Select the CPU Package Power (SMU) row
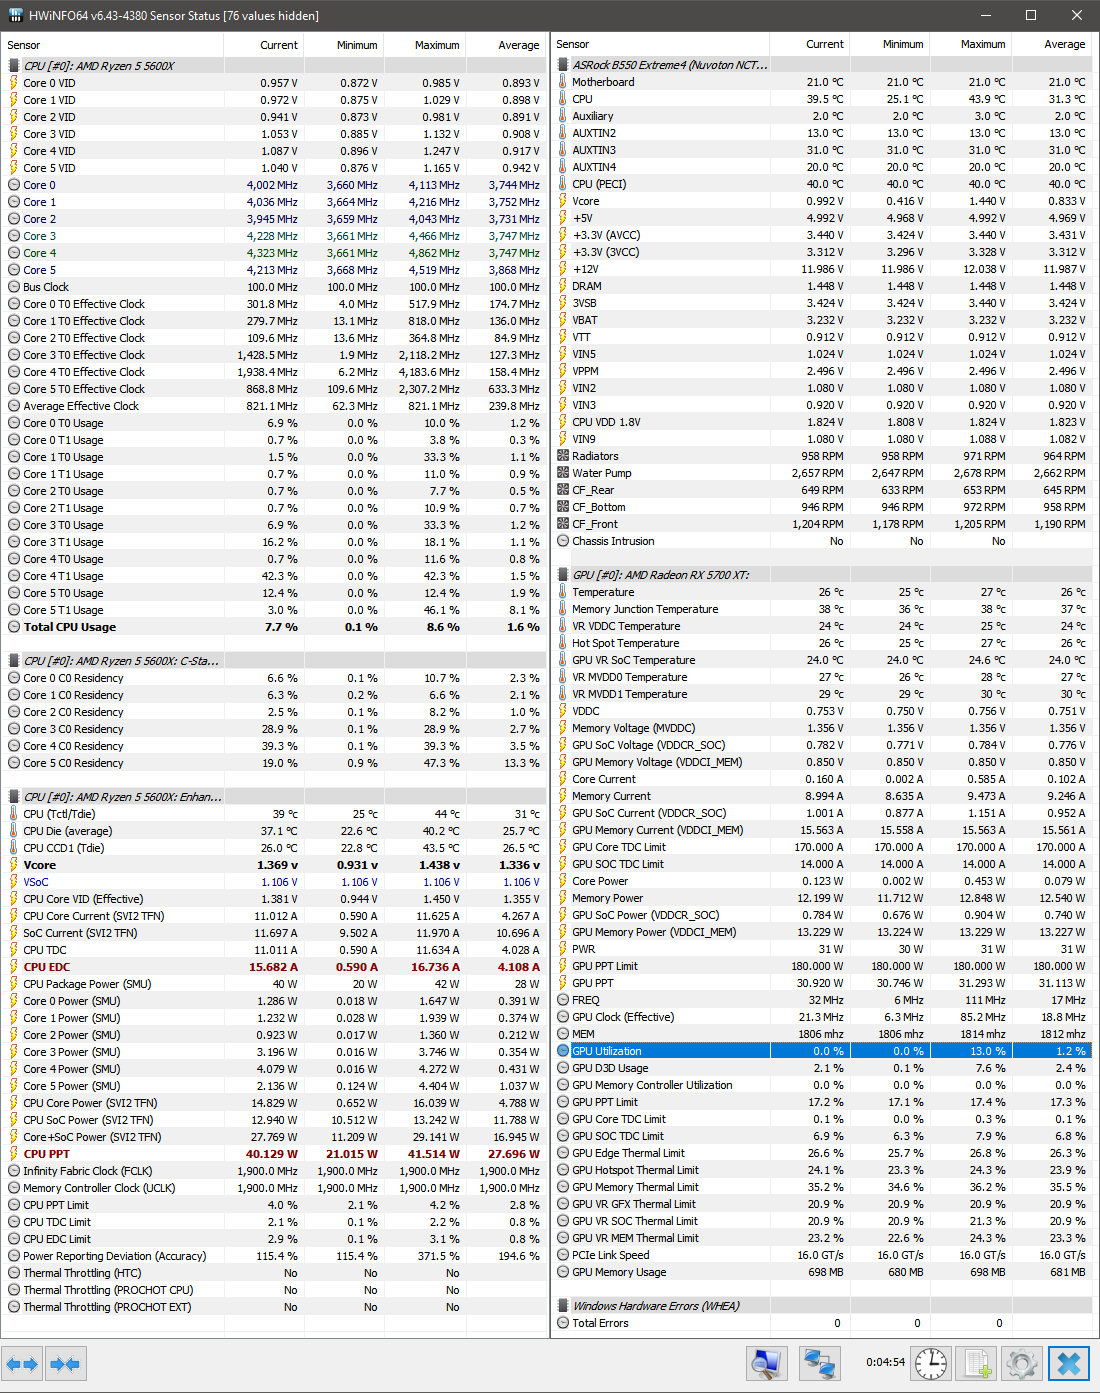 point(274,984)
